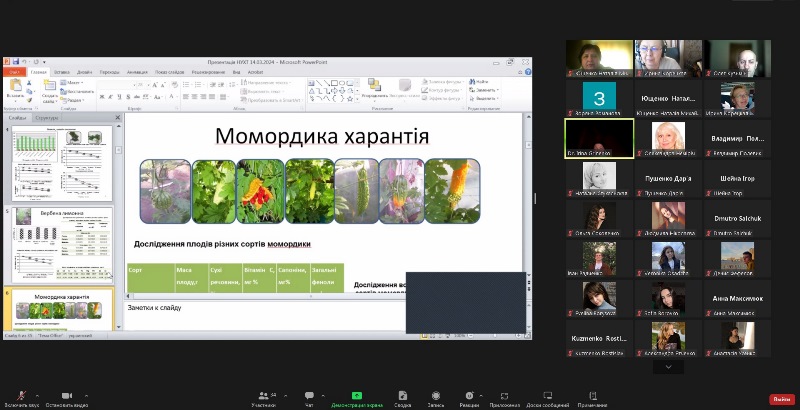Open the Whiteboards icon in Zoom toolbar
Viewport: 800px width, 410px height.
548,395
